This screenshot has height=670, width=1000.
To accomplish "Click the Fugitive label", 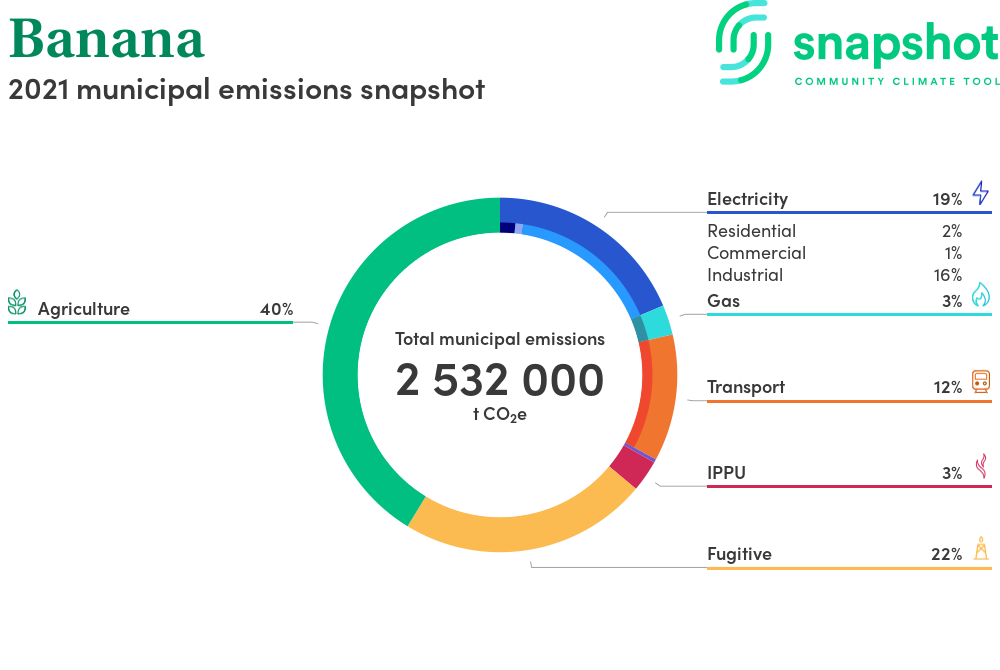I will pos(739,554).
